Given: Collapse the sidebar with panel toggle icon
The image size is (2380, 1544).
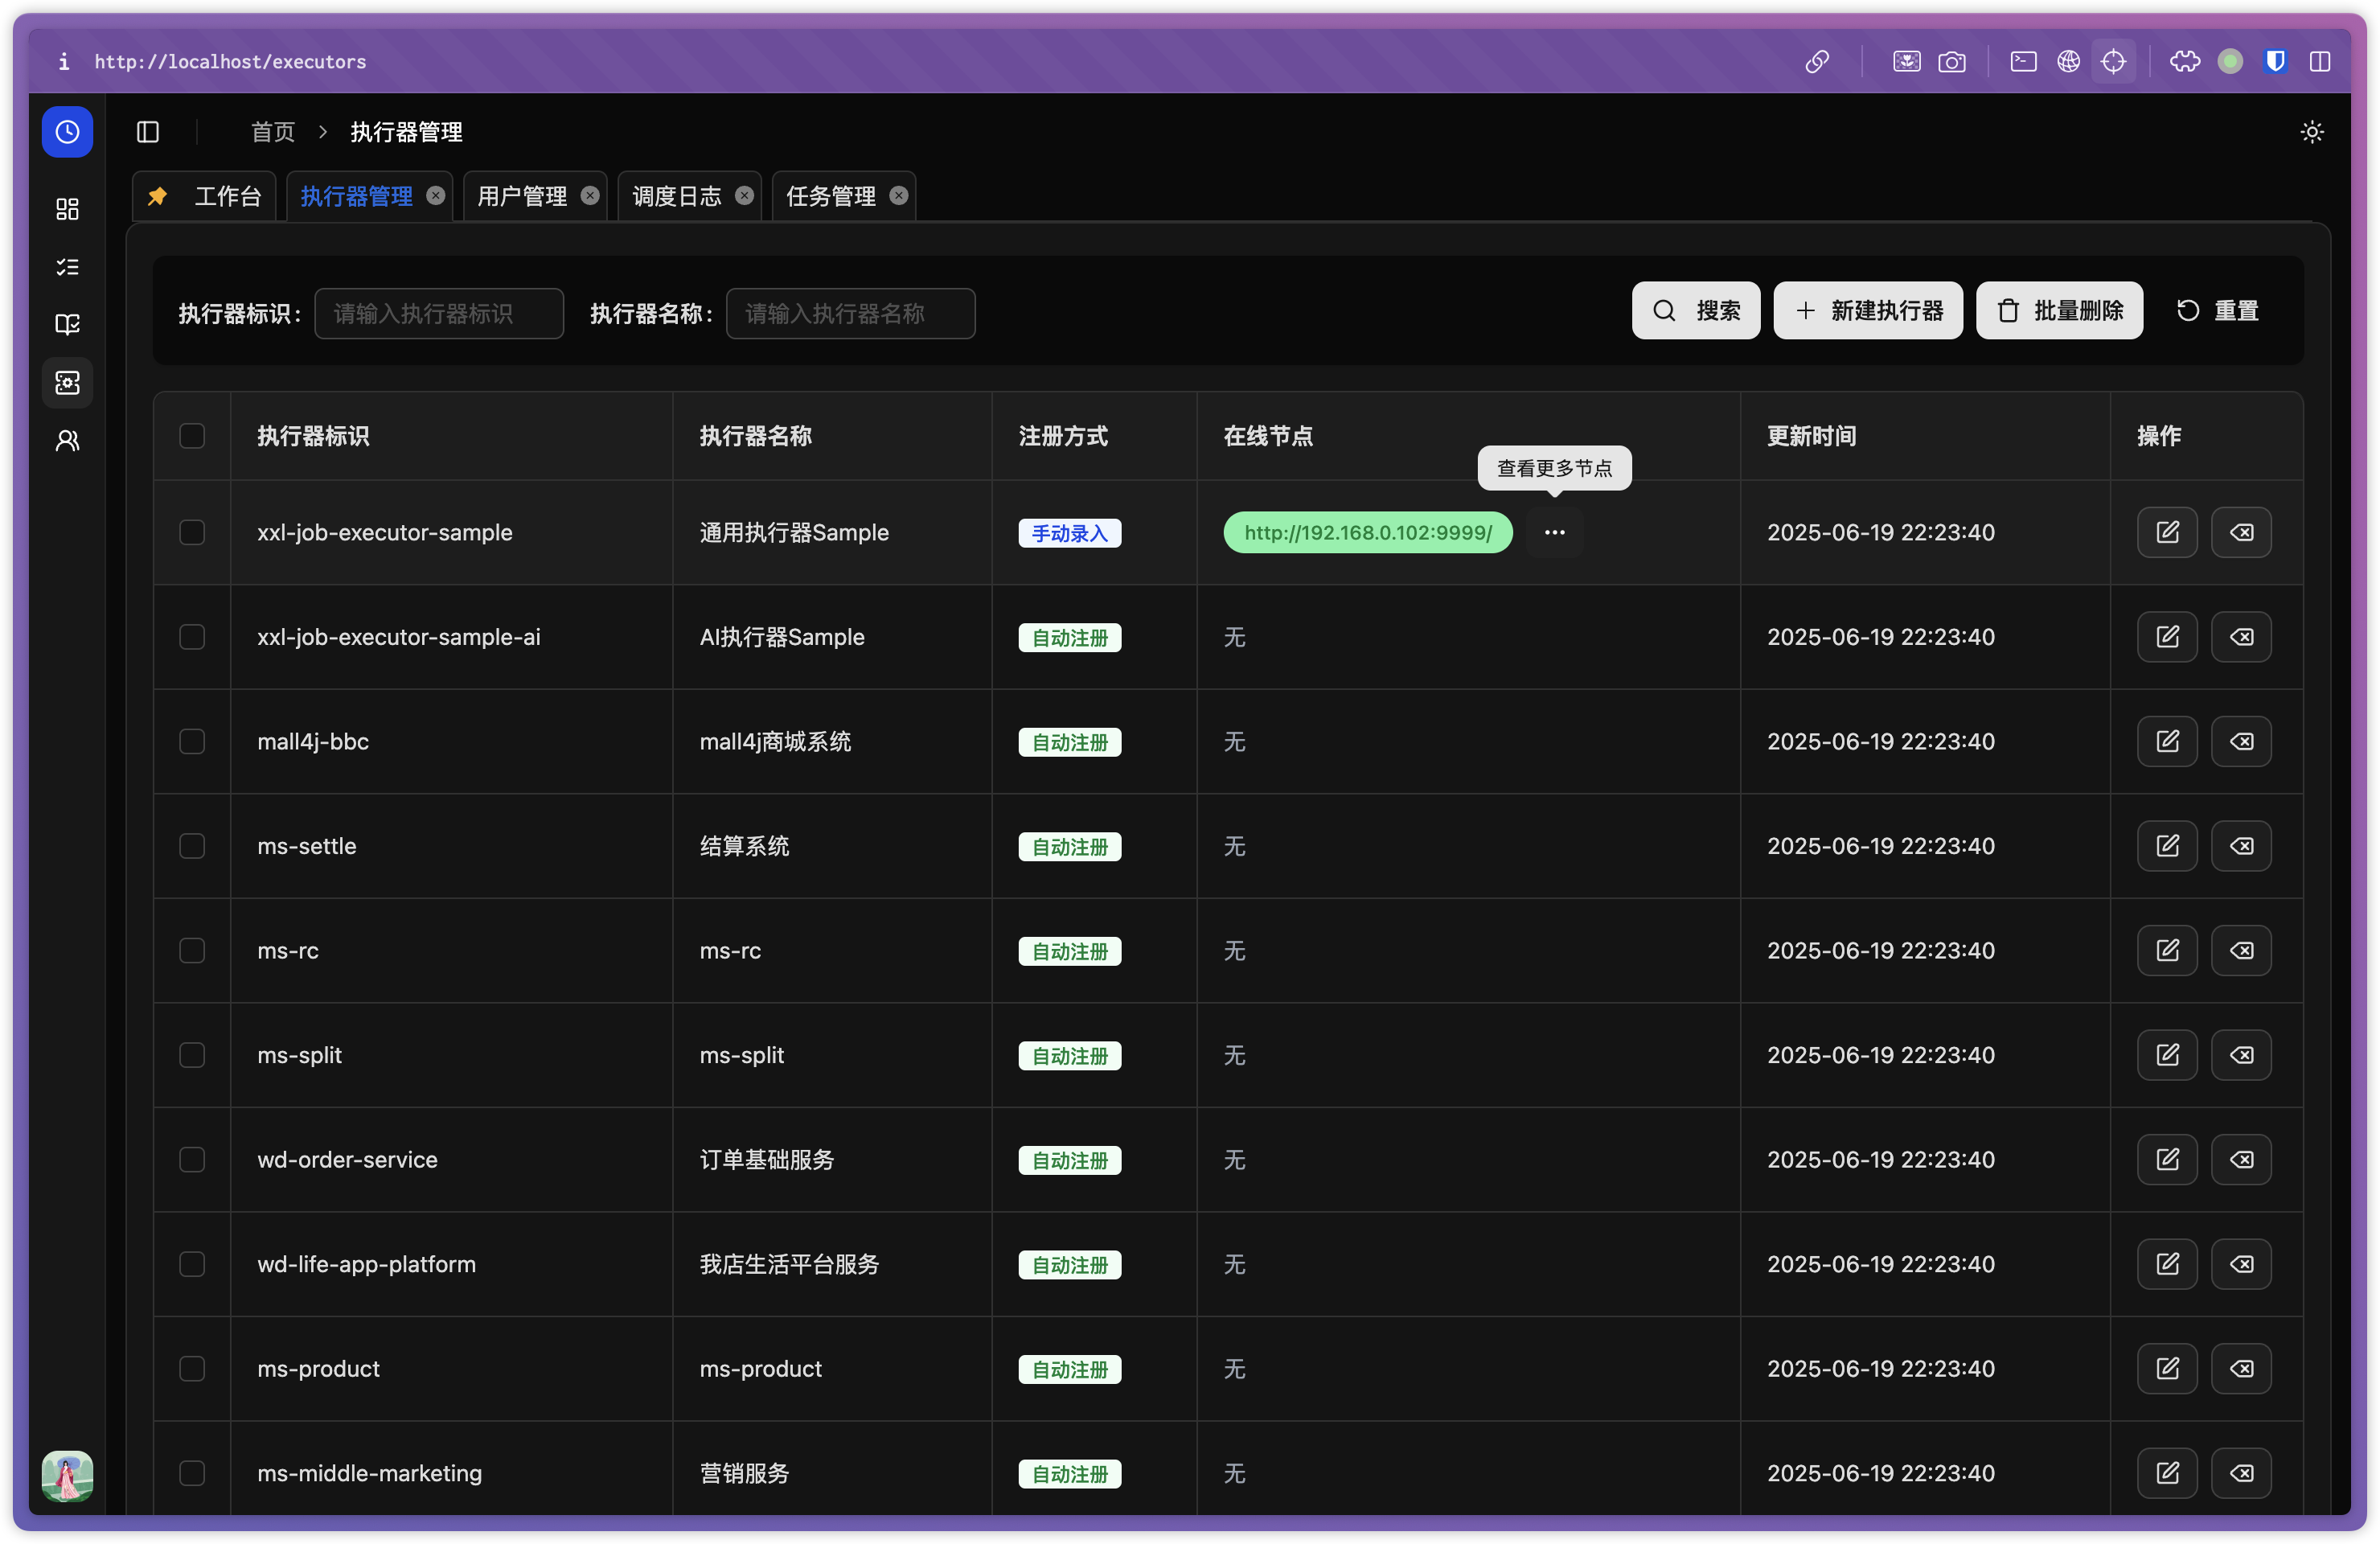Looking at the screenshot, I should [x=148, y=132].
